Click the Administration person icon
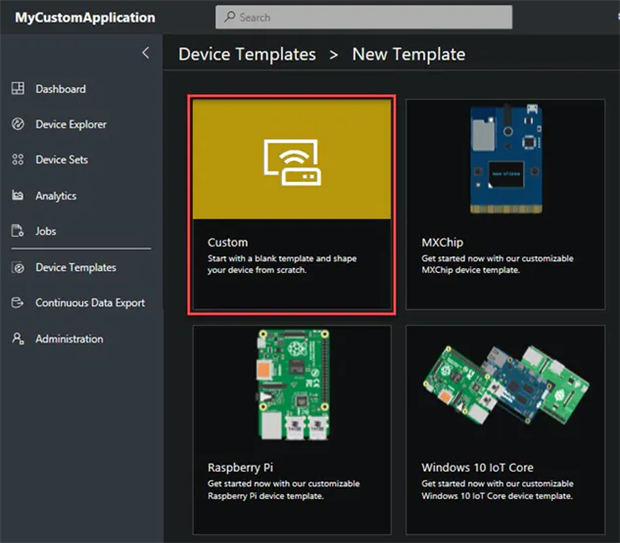 tap(18, 339)
